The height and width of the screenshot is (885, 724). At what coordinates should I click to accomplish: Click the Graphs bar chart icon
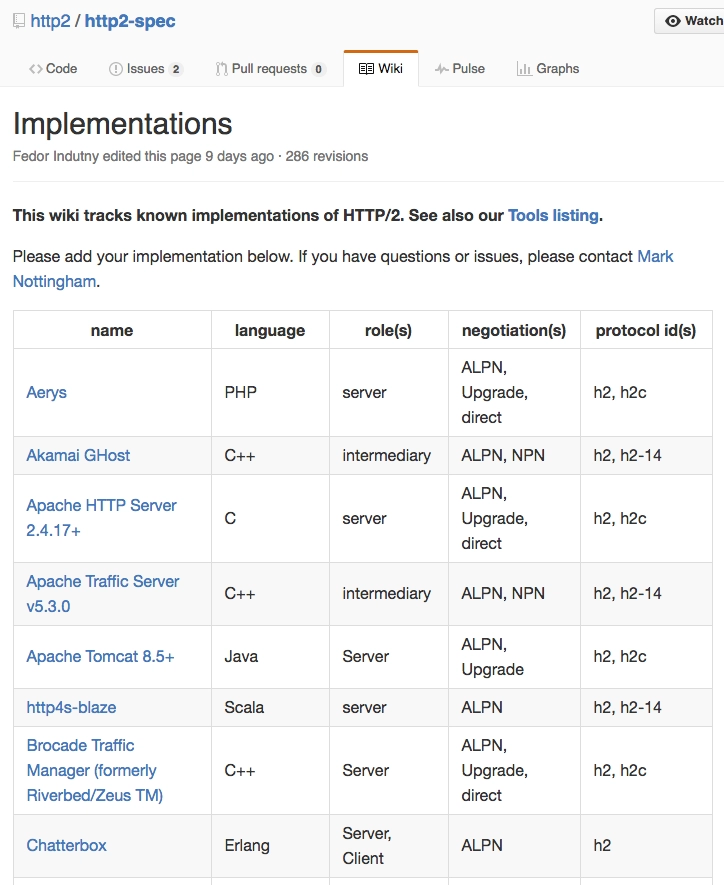point(524,69)
